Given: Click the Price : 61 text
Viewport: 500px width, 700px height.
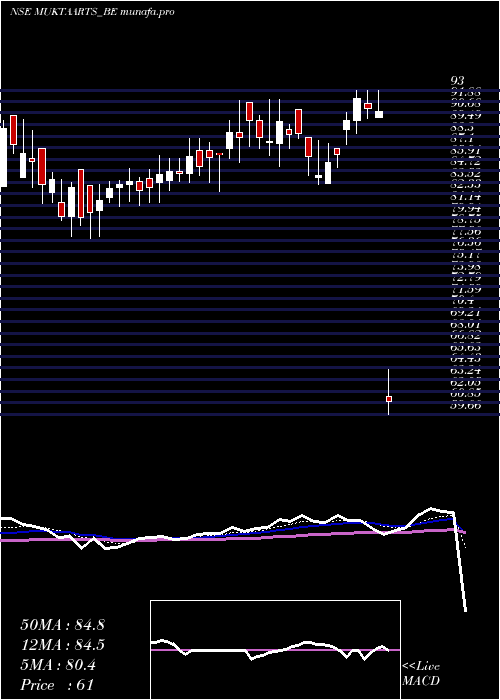Looking at the screenshot, I should tap(57, 685).
